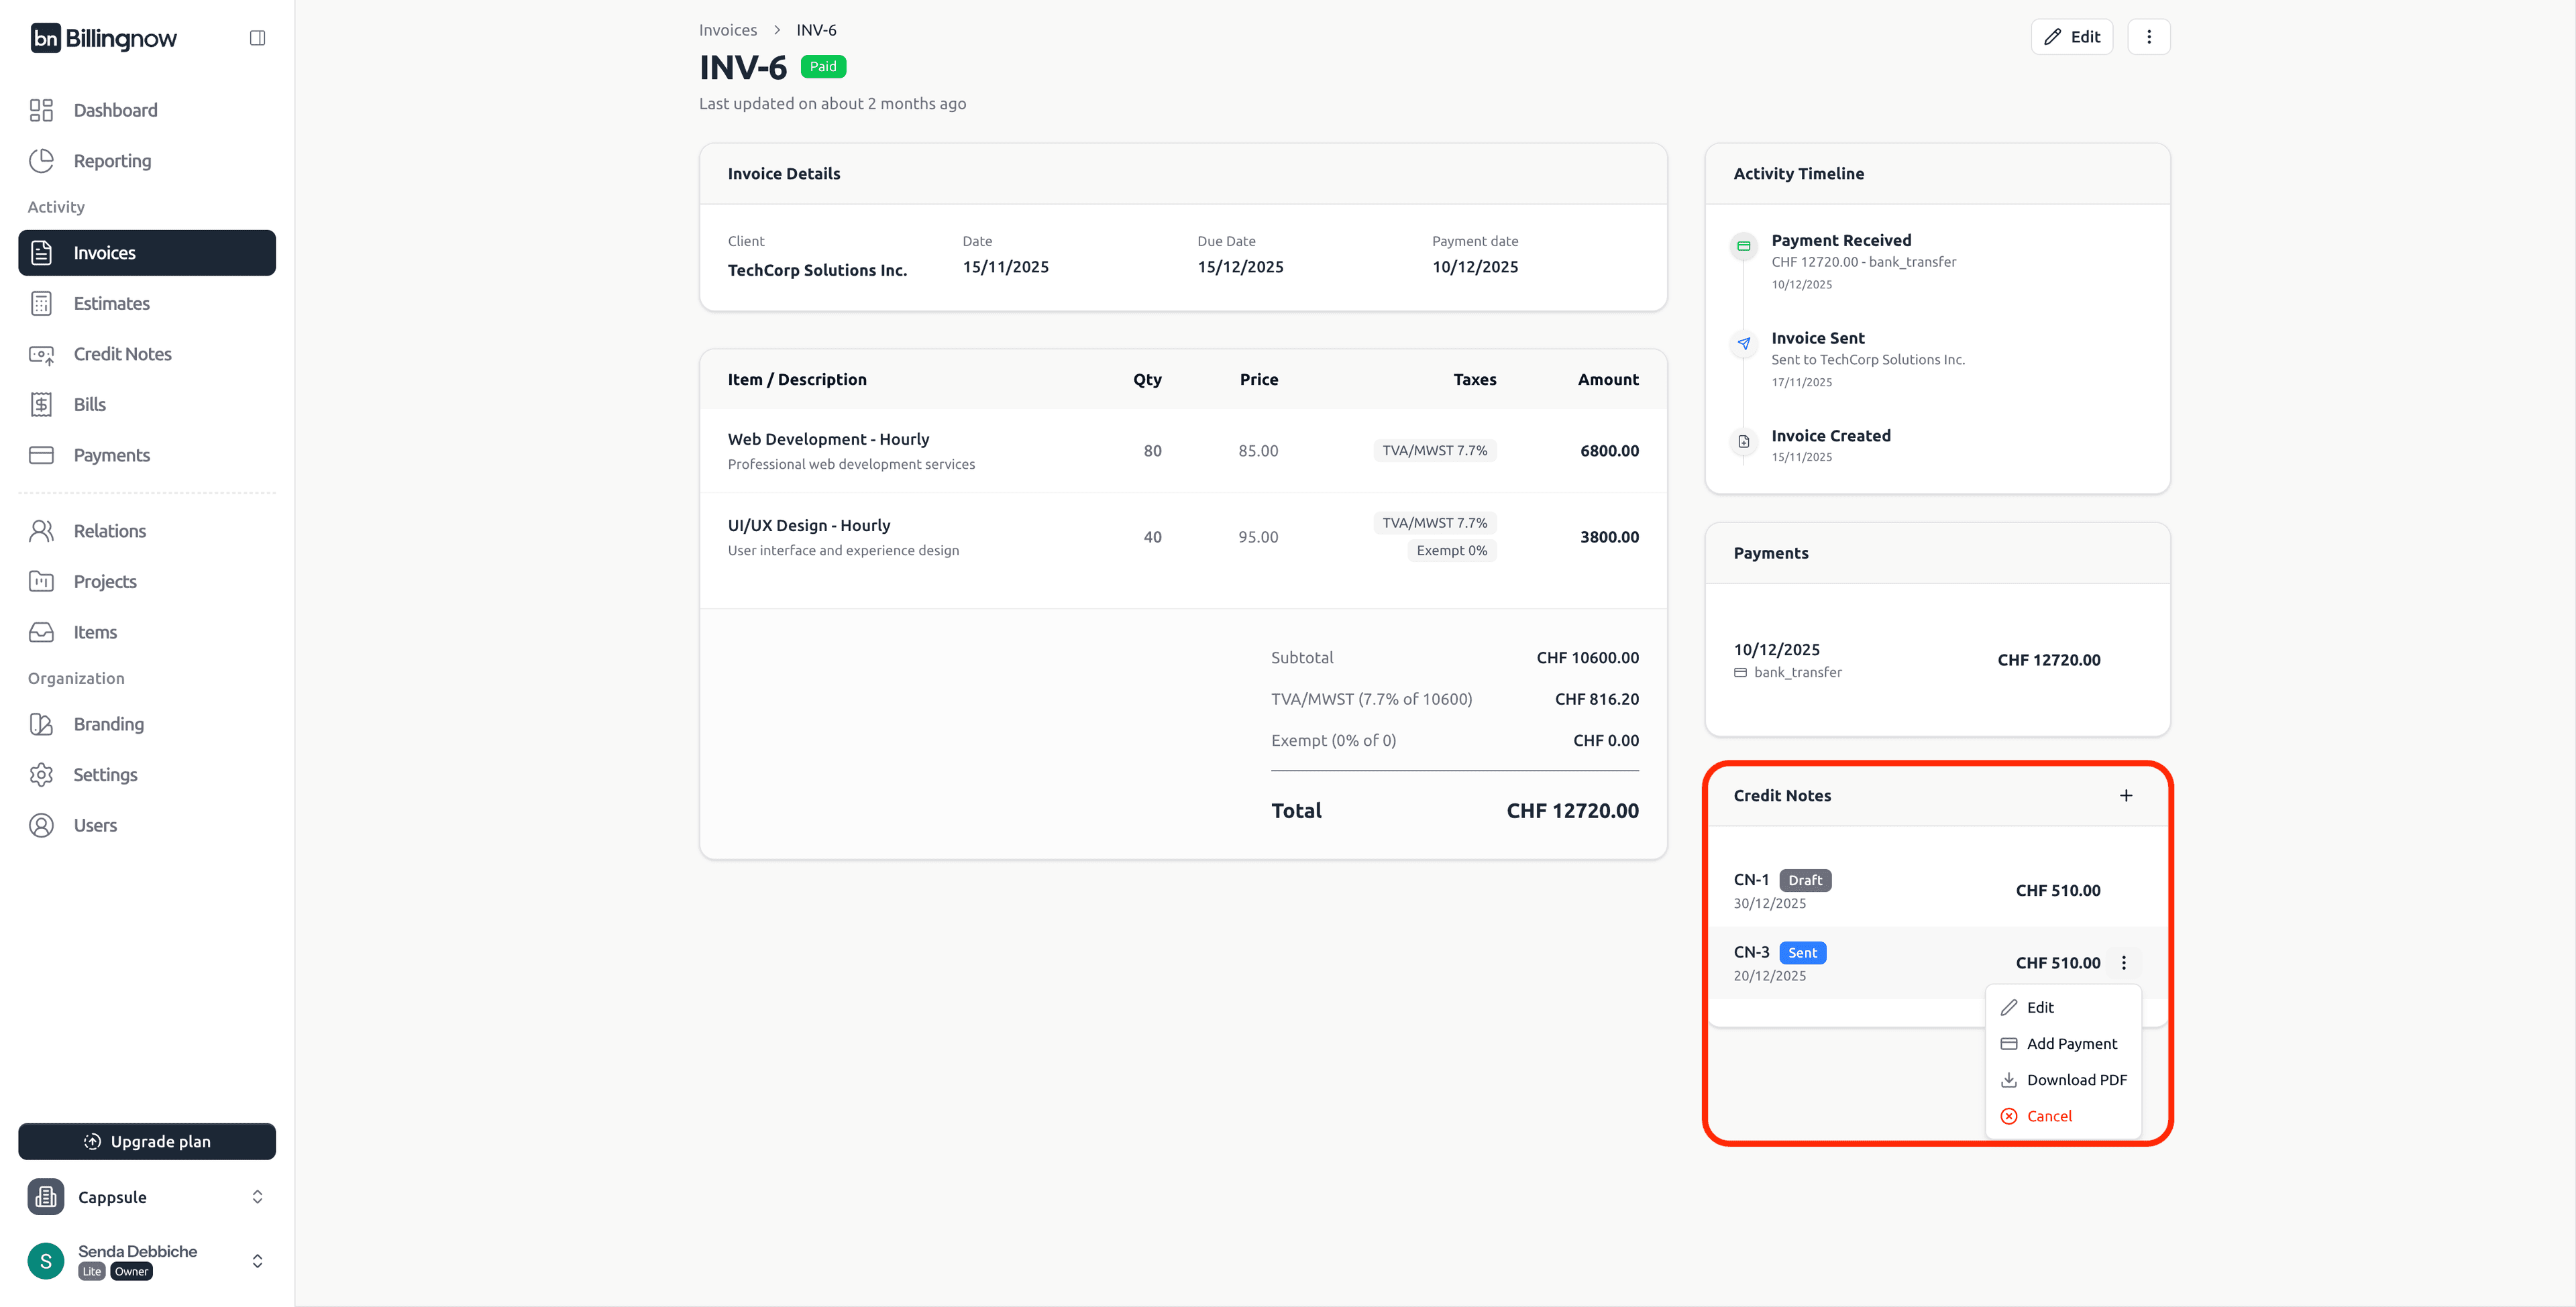Screen dimensions: 2576x1307
Task: Select the Estimates icon in sidebar
Action: (x=41, y=303)
